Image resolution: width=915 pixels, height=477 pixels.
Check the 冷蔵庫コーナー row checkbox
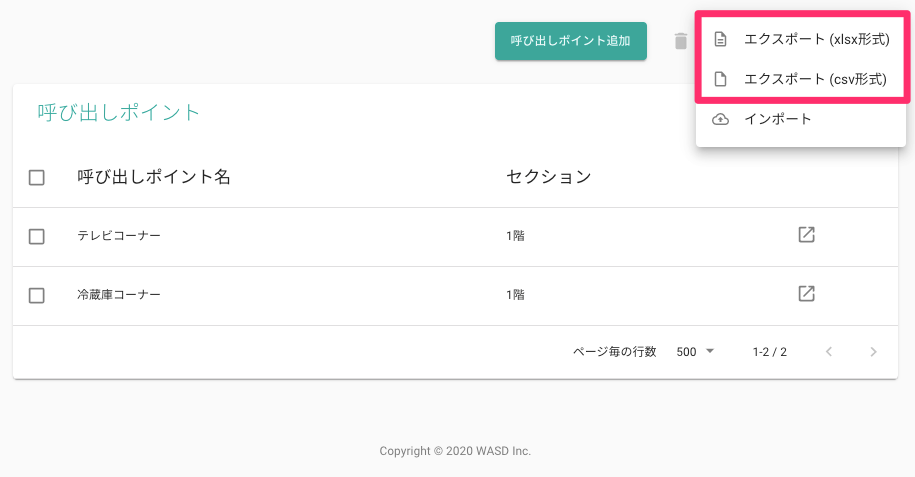click(x=37, y=295)
